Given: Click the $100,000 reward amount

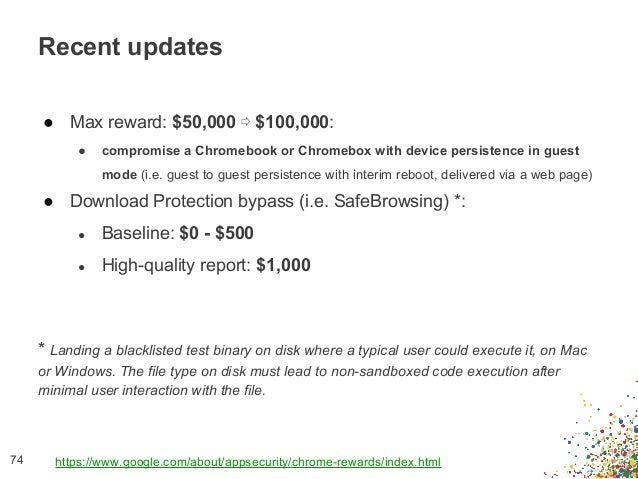Looking at the screenshot, I should [x=292, y=123].
